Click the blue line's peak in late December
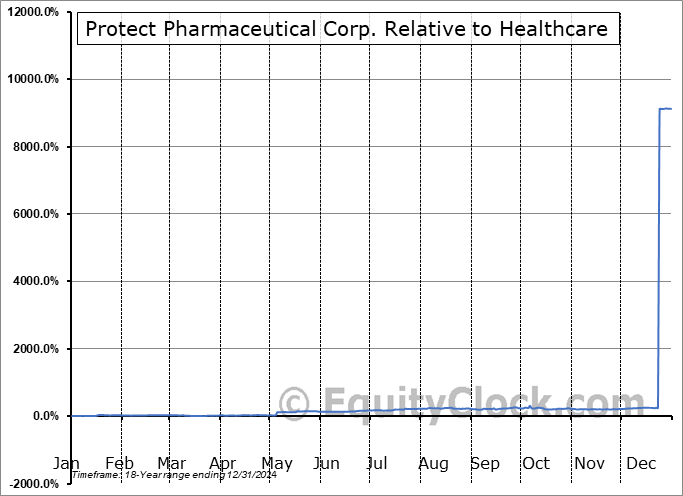 (x=665, y=108)
